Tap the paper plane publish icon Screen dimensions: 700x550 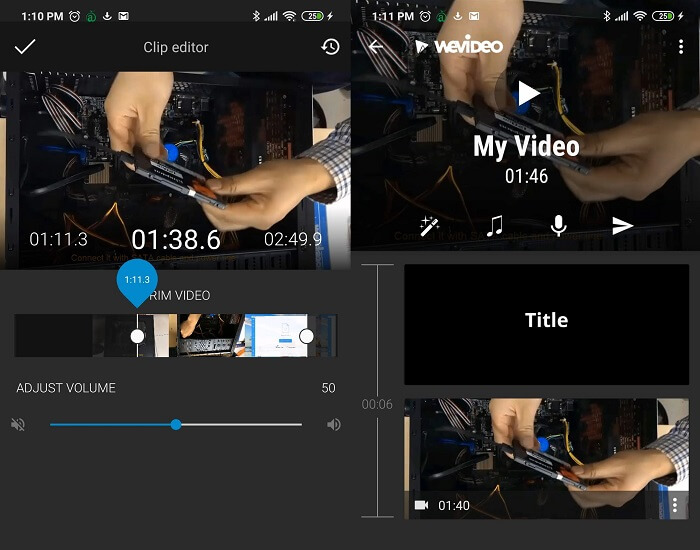pos(623,226)
